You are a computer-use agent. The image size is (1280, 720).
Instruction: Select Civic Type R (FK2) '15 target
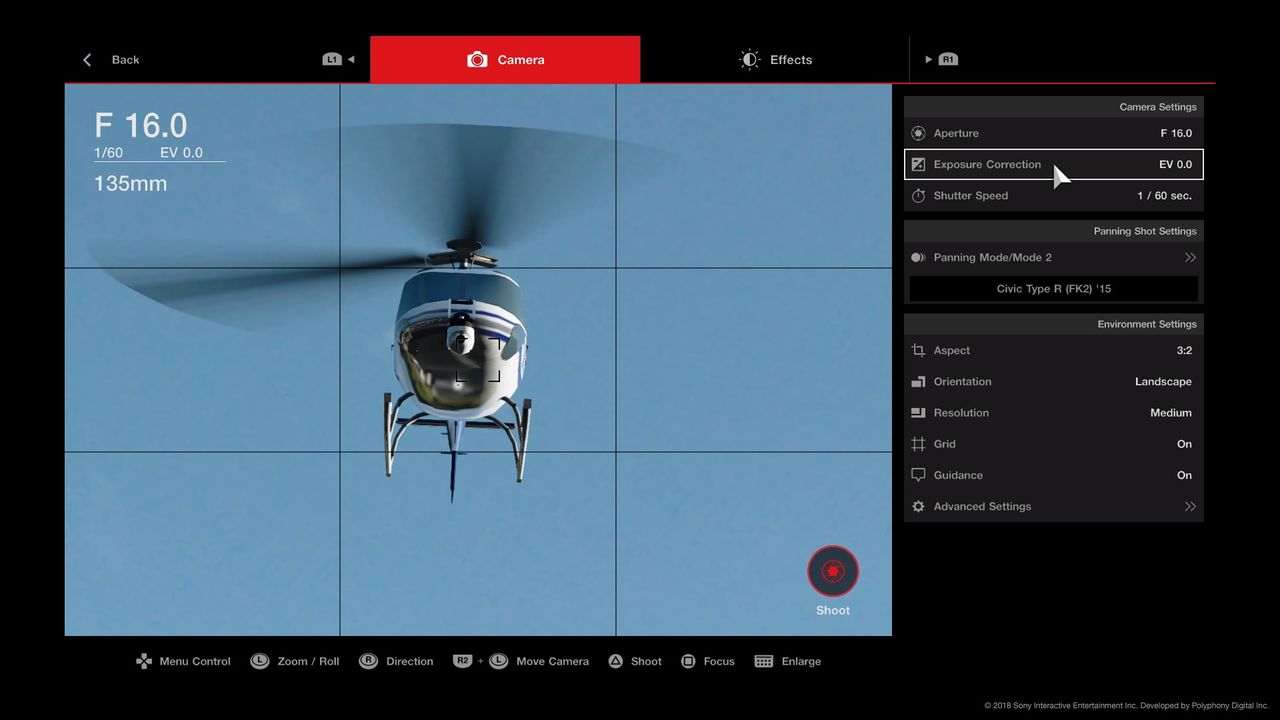[x=1053, y=289]
